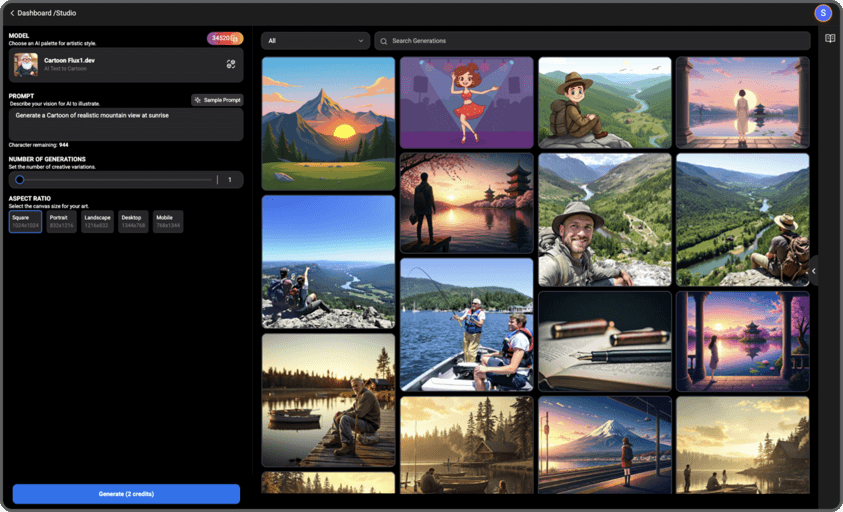843x512 pixels.
Task: Click the Search Generations field
Action: pos(592,41)
